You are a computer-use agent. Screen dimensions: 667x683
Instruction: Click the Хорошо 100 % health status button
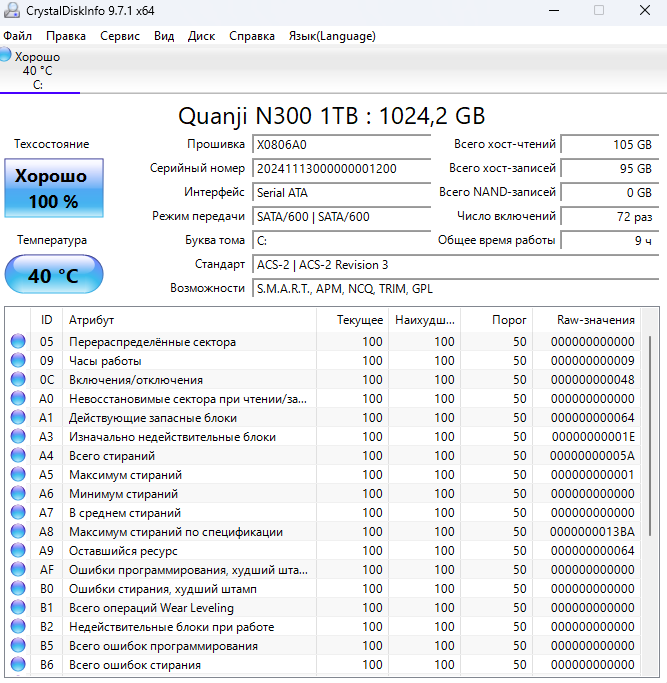(53, 188)
